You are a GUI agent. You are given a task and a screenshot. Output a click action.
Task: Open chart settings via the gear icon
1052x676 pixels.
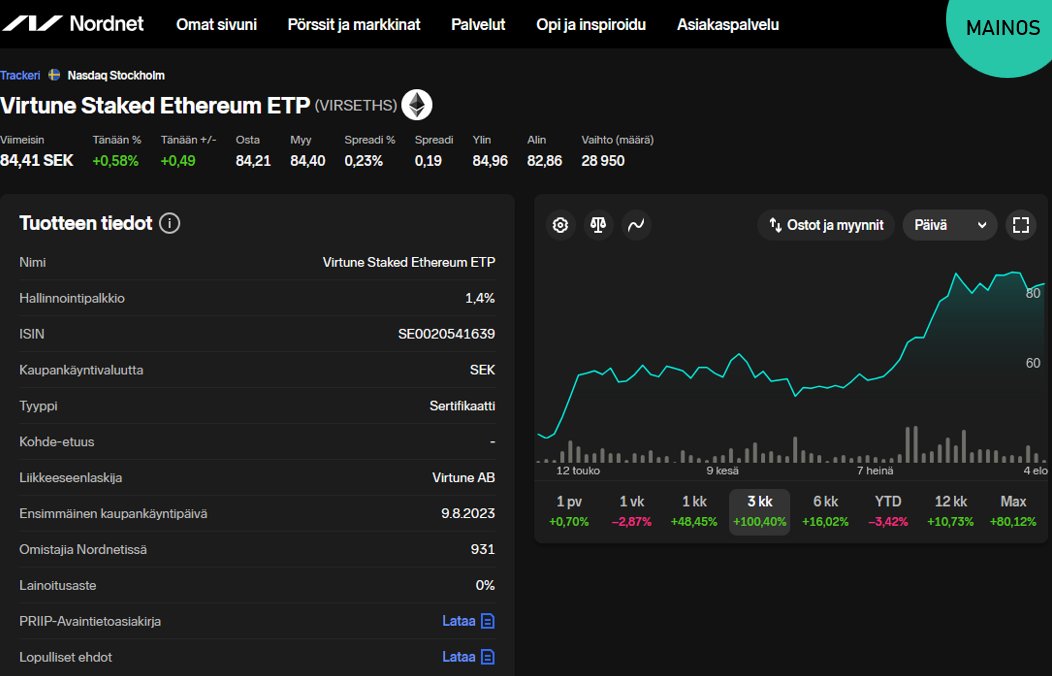(x=560, y=225)
